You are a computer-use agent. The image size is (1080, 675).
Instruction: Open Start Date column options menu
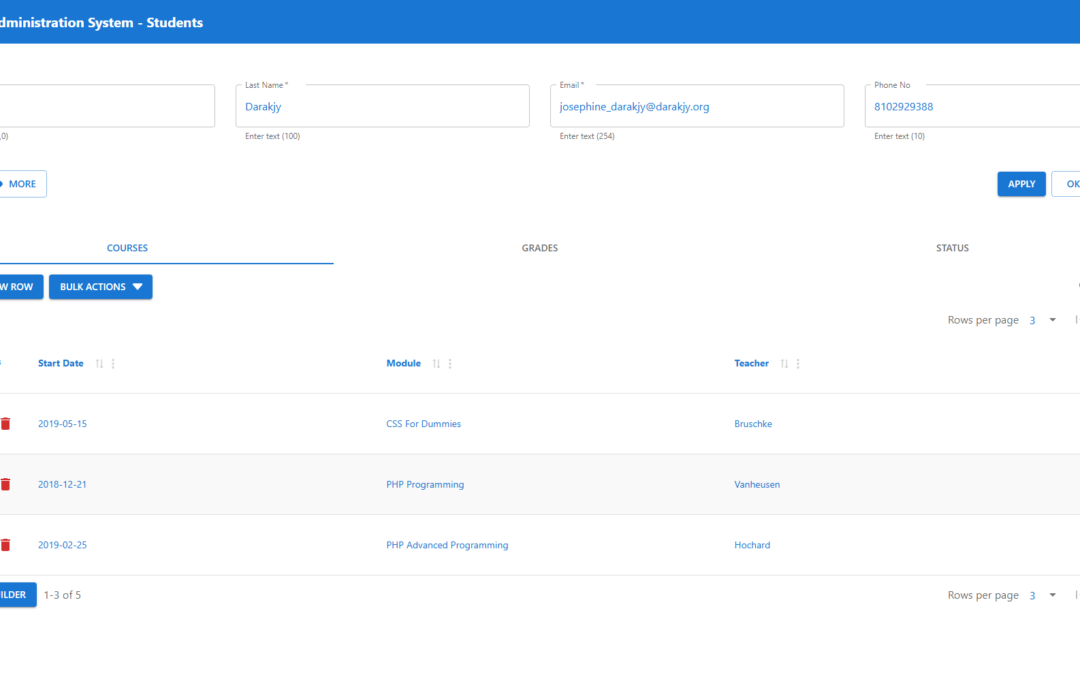point(113,364)
